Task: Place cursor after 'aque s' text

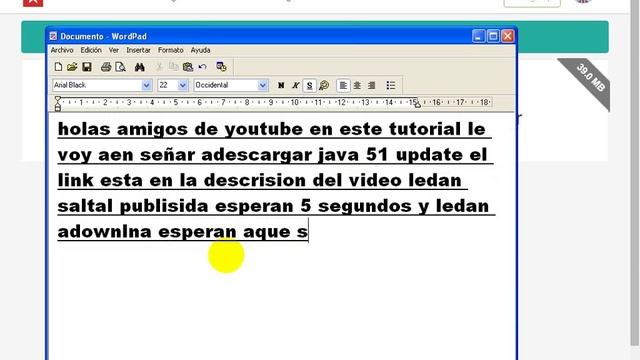Action: click(x=309, y=231)
